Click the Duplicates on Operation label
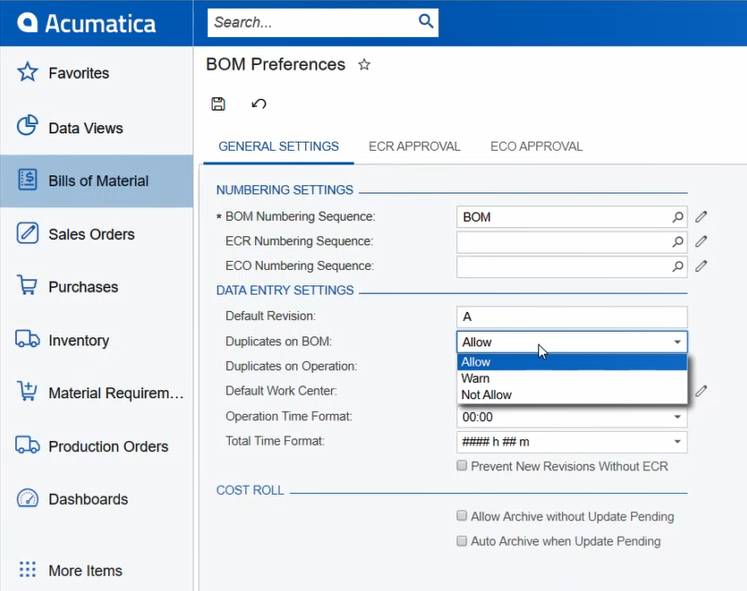The image size is (747, 591). tap(291, 366)
